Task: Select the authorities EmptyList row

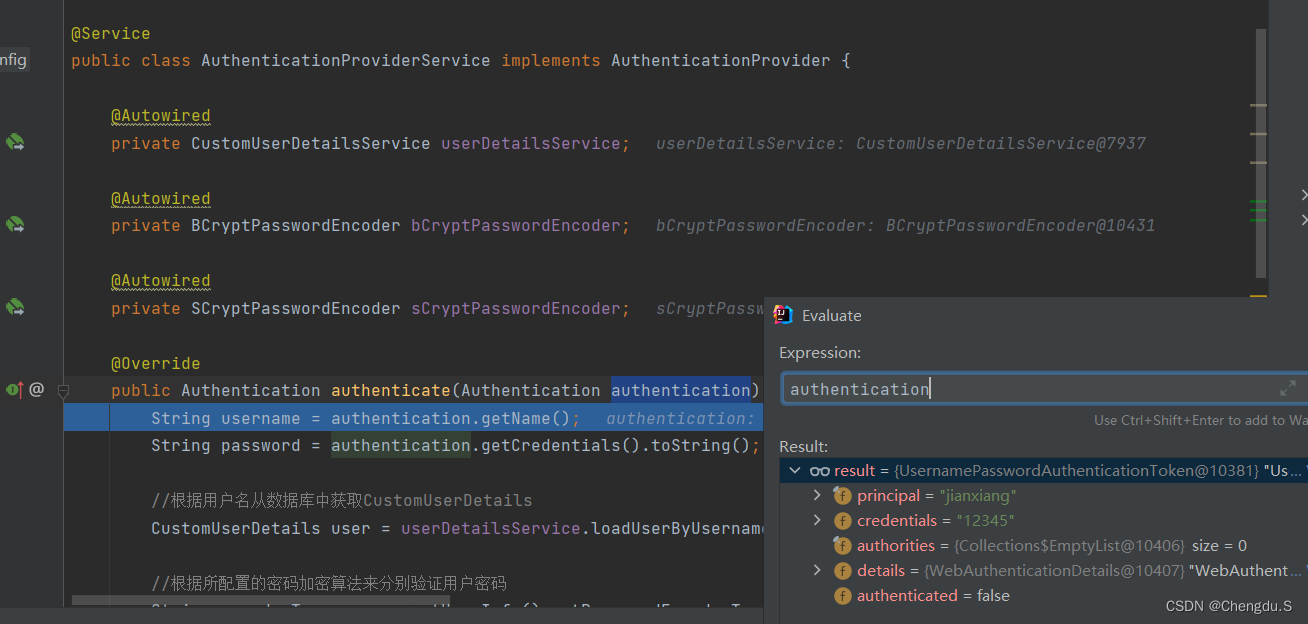Action: pos(1043,546)
